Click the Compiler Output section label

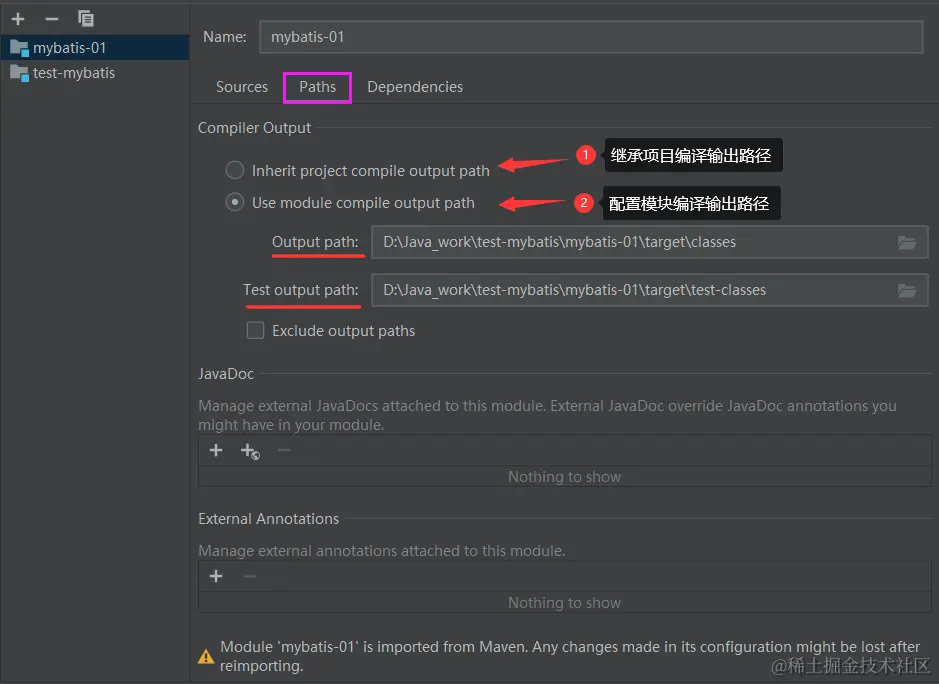pos(255,128)
